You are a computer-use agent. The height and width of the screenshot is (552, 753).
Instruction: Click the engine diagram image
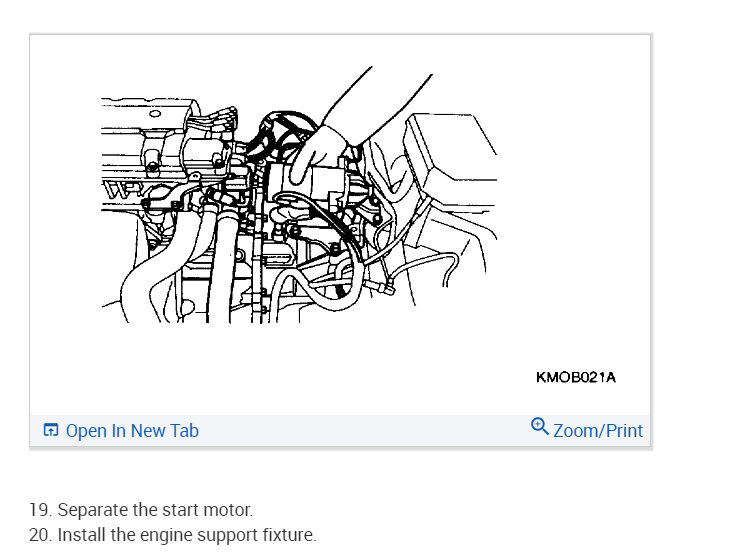tap(299, 195)
